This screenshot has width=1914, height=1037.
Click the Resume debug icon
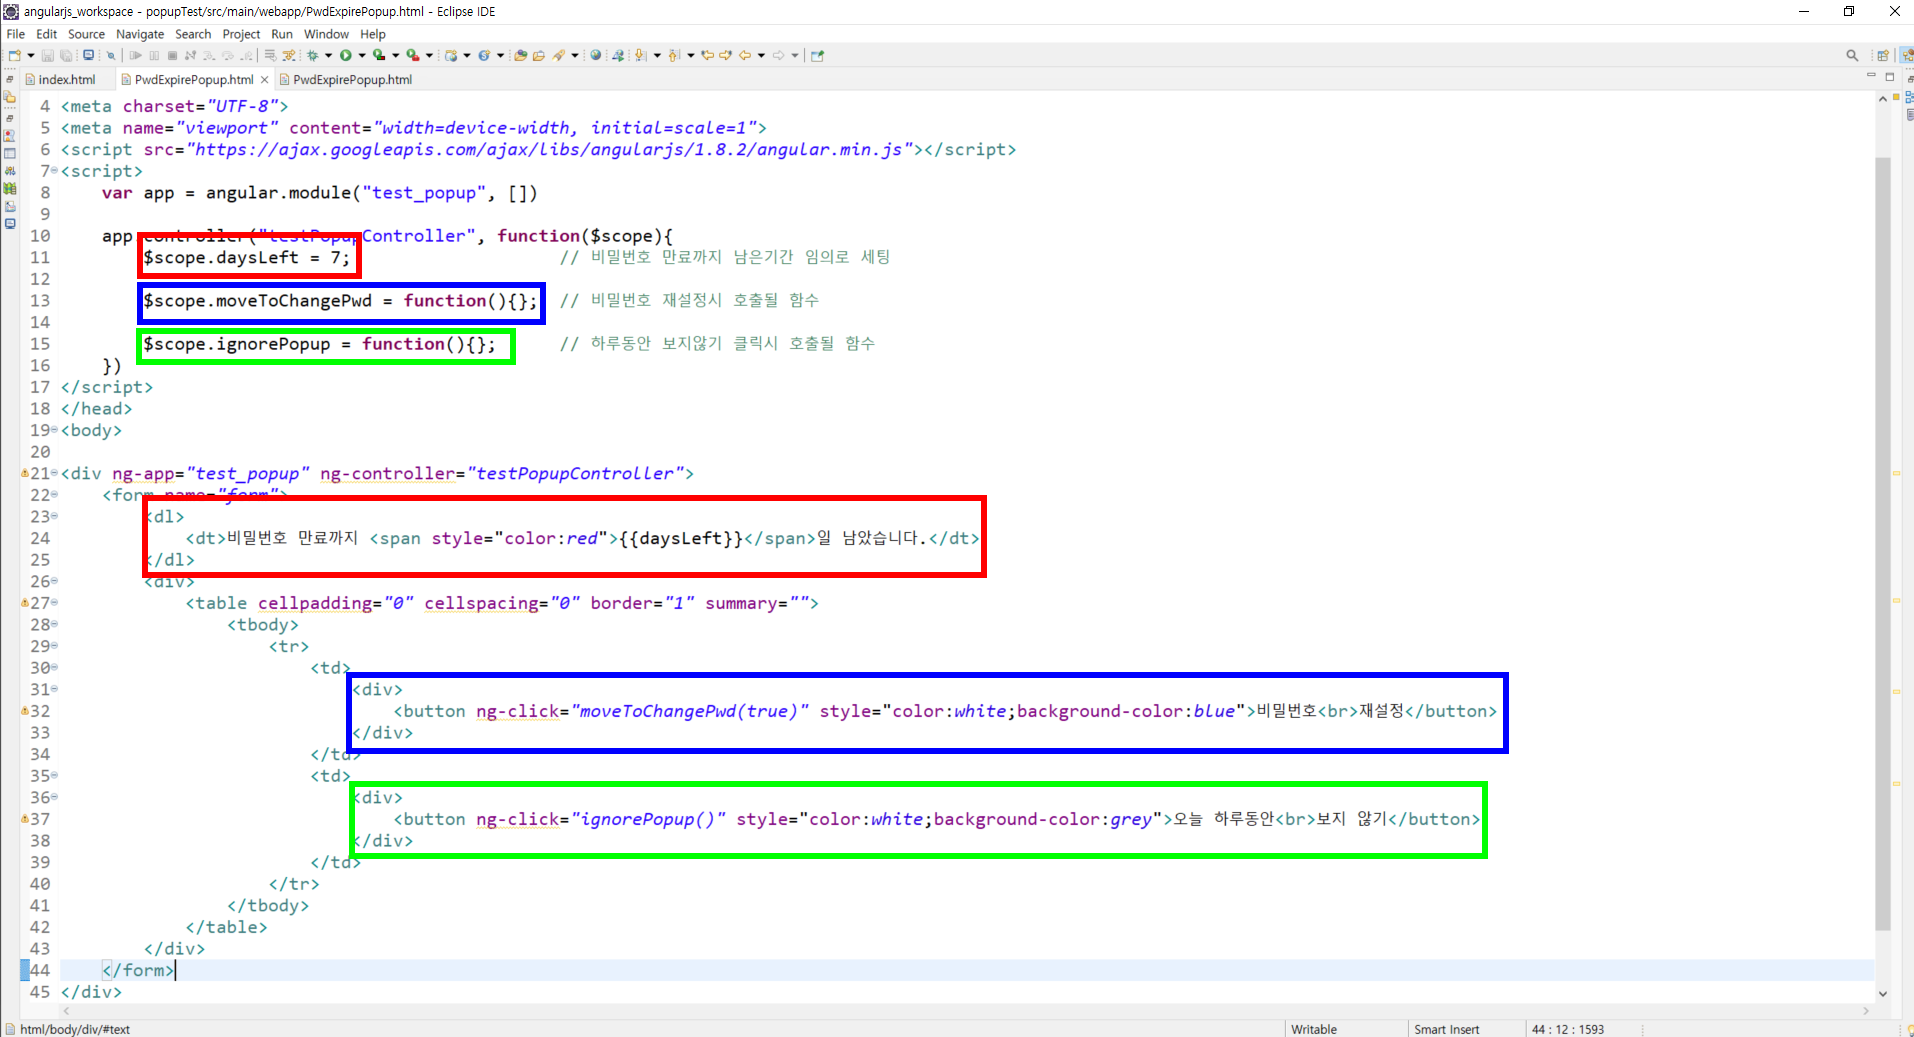point(135,55)
